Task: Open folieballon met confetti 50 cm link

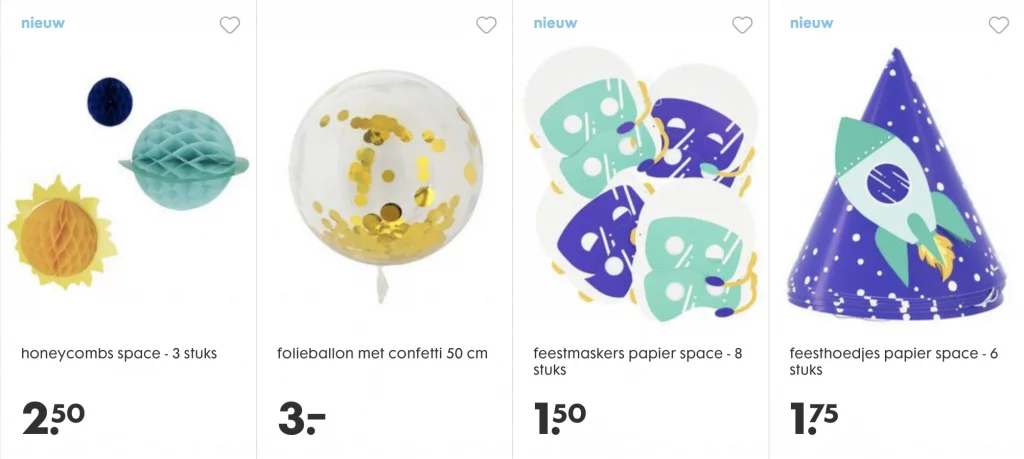Action: tap(382, 354)
